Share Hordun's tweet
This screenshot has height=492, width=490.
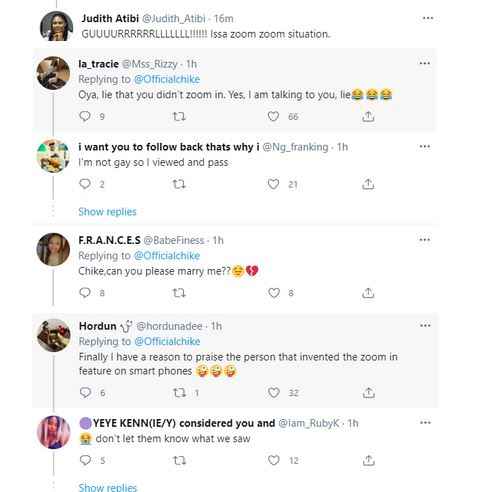pyautogui.click(x=368, y=393)
